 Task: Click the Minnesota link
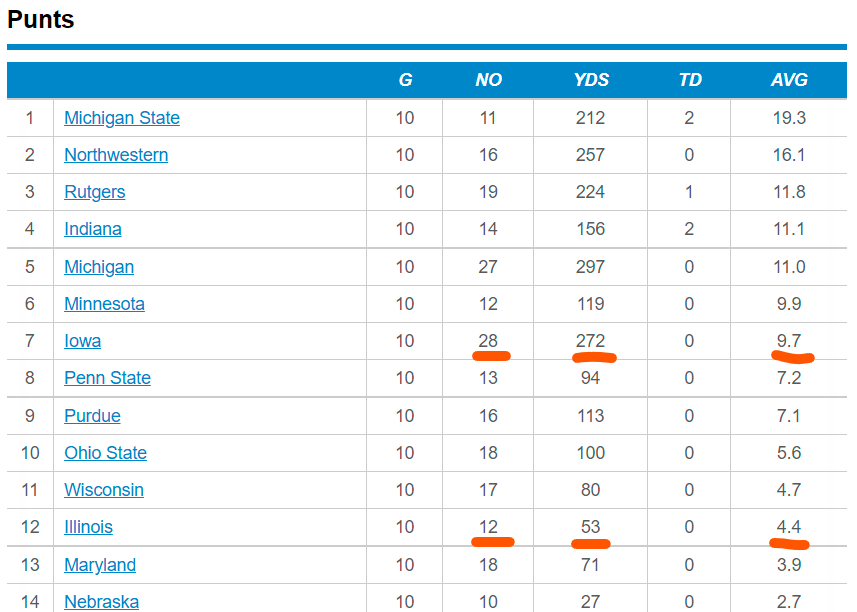[x=104, y=304]
